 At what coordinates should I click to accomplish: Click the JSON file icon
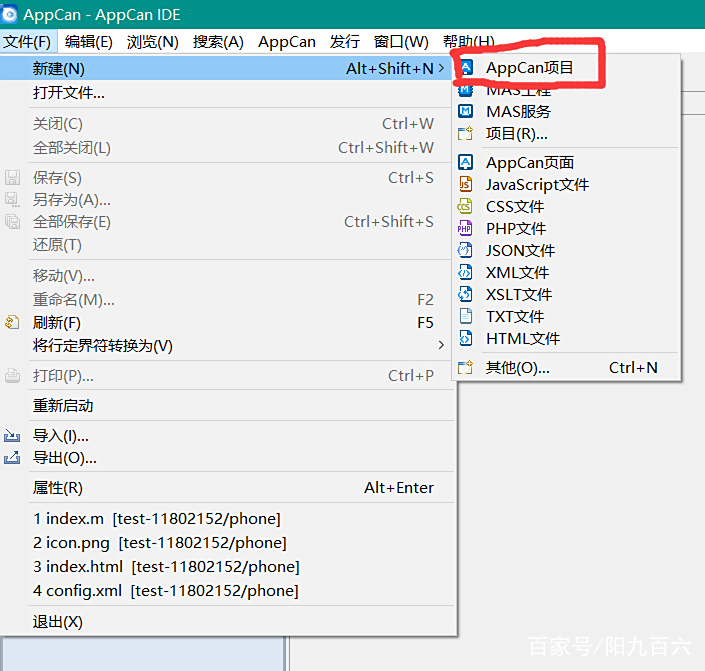point(465,250)
